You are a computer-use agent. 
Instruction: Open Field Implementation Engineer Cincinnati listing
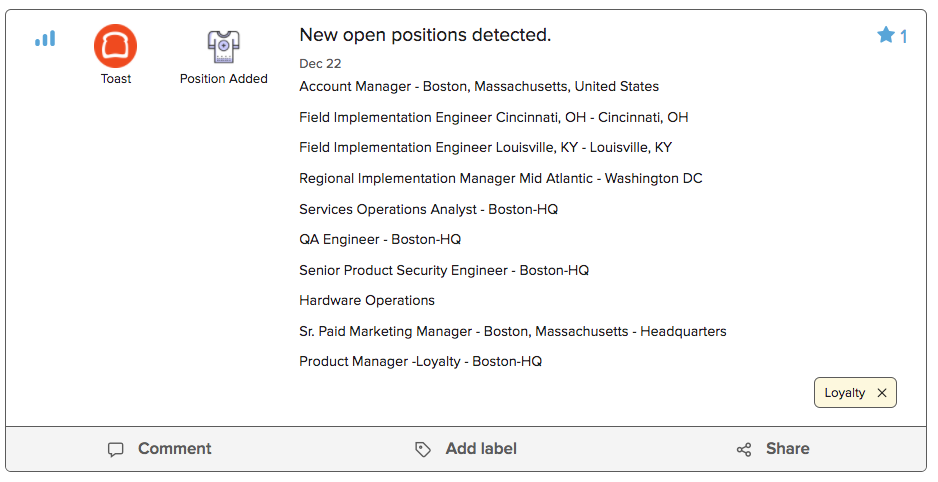click(493, 118)
